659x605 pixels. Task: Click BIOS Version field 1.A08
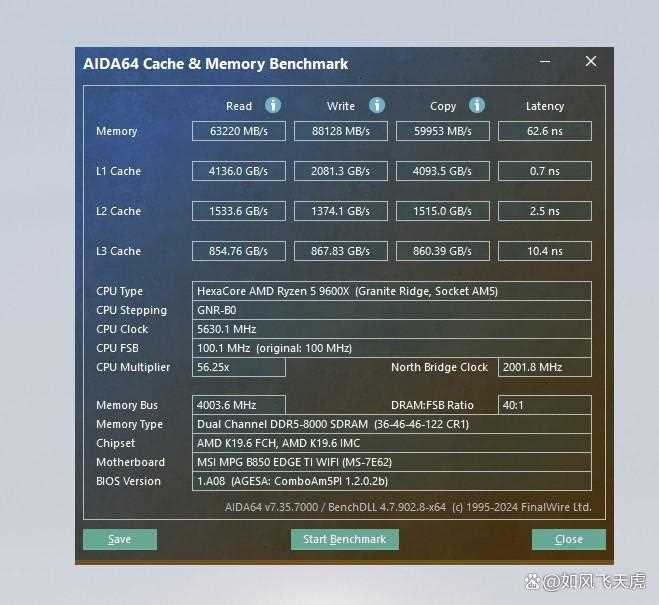coord(392,481)
